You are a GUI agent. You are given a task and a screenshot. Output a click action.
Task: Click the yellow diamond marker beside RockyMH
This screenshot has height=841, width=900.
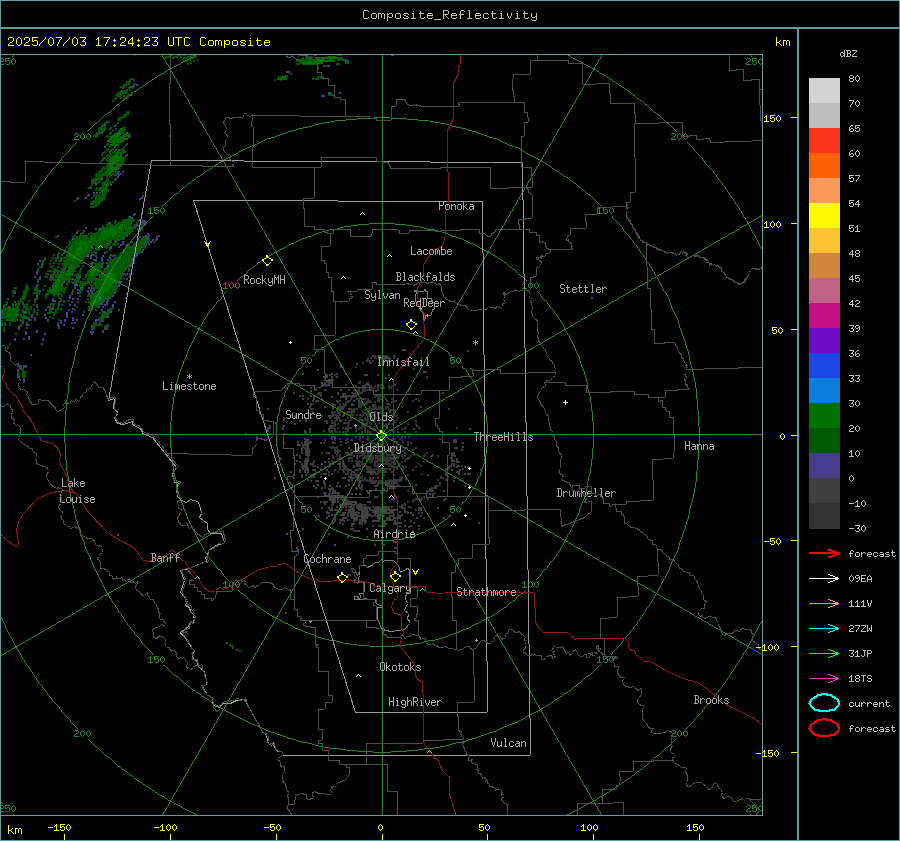point(267,261)
